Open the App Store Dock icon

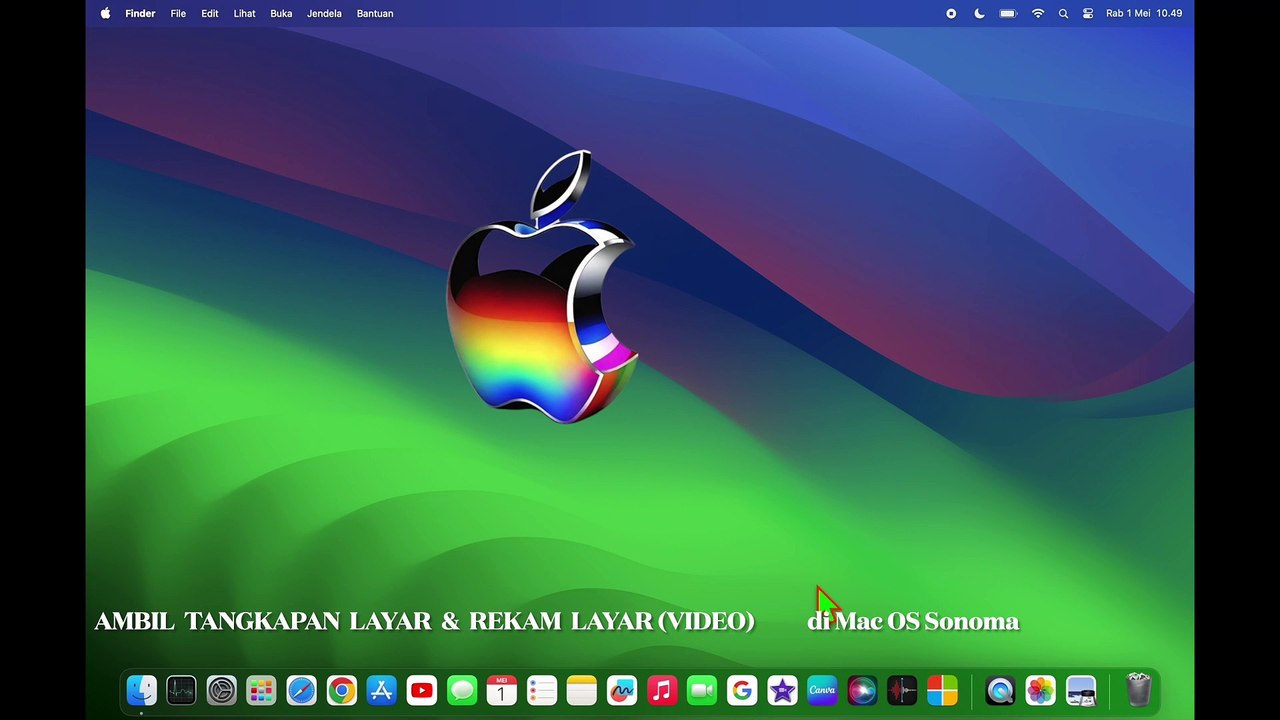pos(381,690)
